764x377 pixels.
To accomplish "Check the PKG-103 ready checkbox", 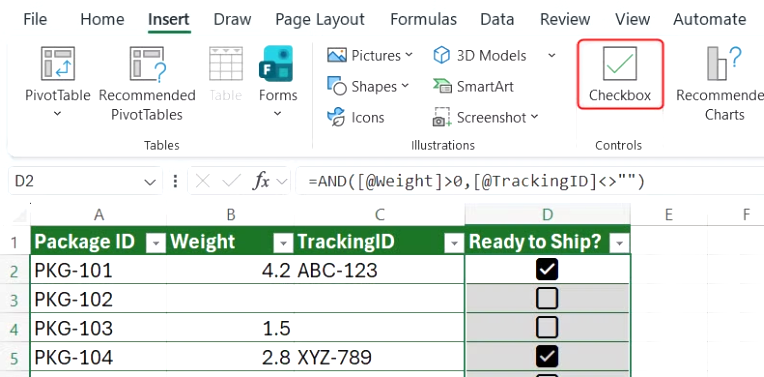I will click(x=547, y=328).
